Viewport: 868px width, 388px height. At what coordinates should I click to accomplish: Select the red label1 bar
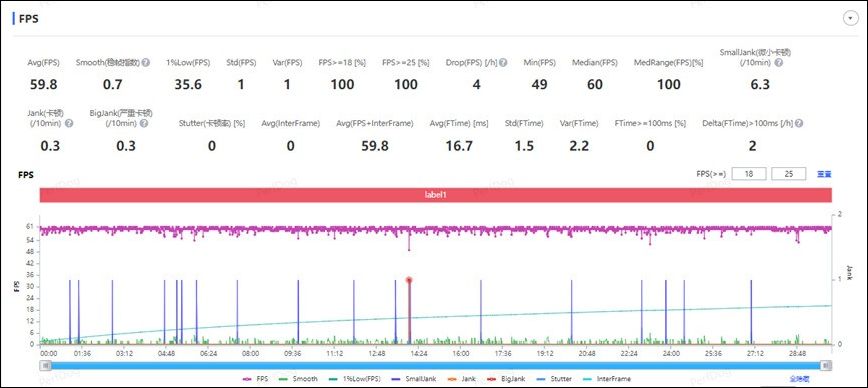pos(436,195)
